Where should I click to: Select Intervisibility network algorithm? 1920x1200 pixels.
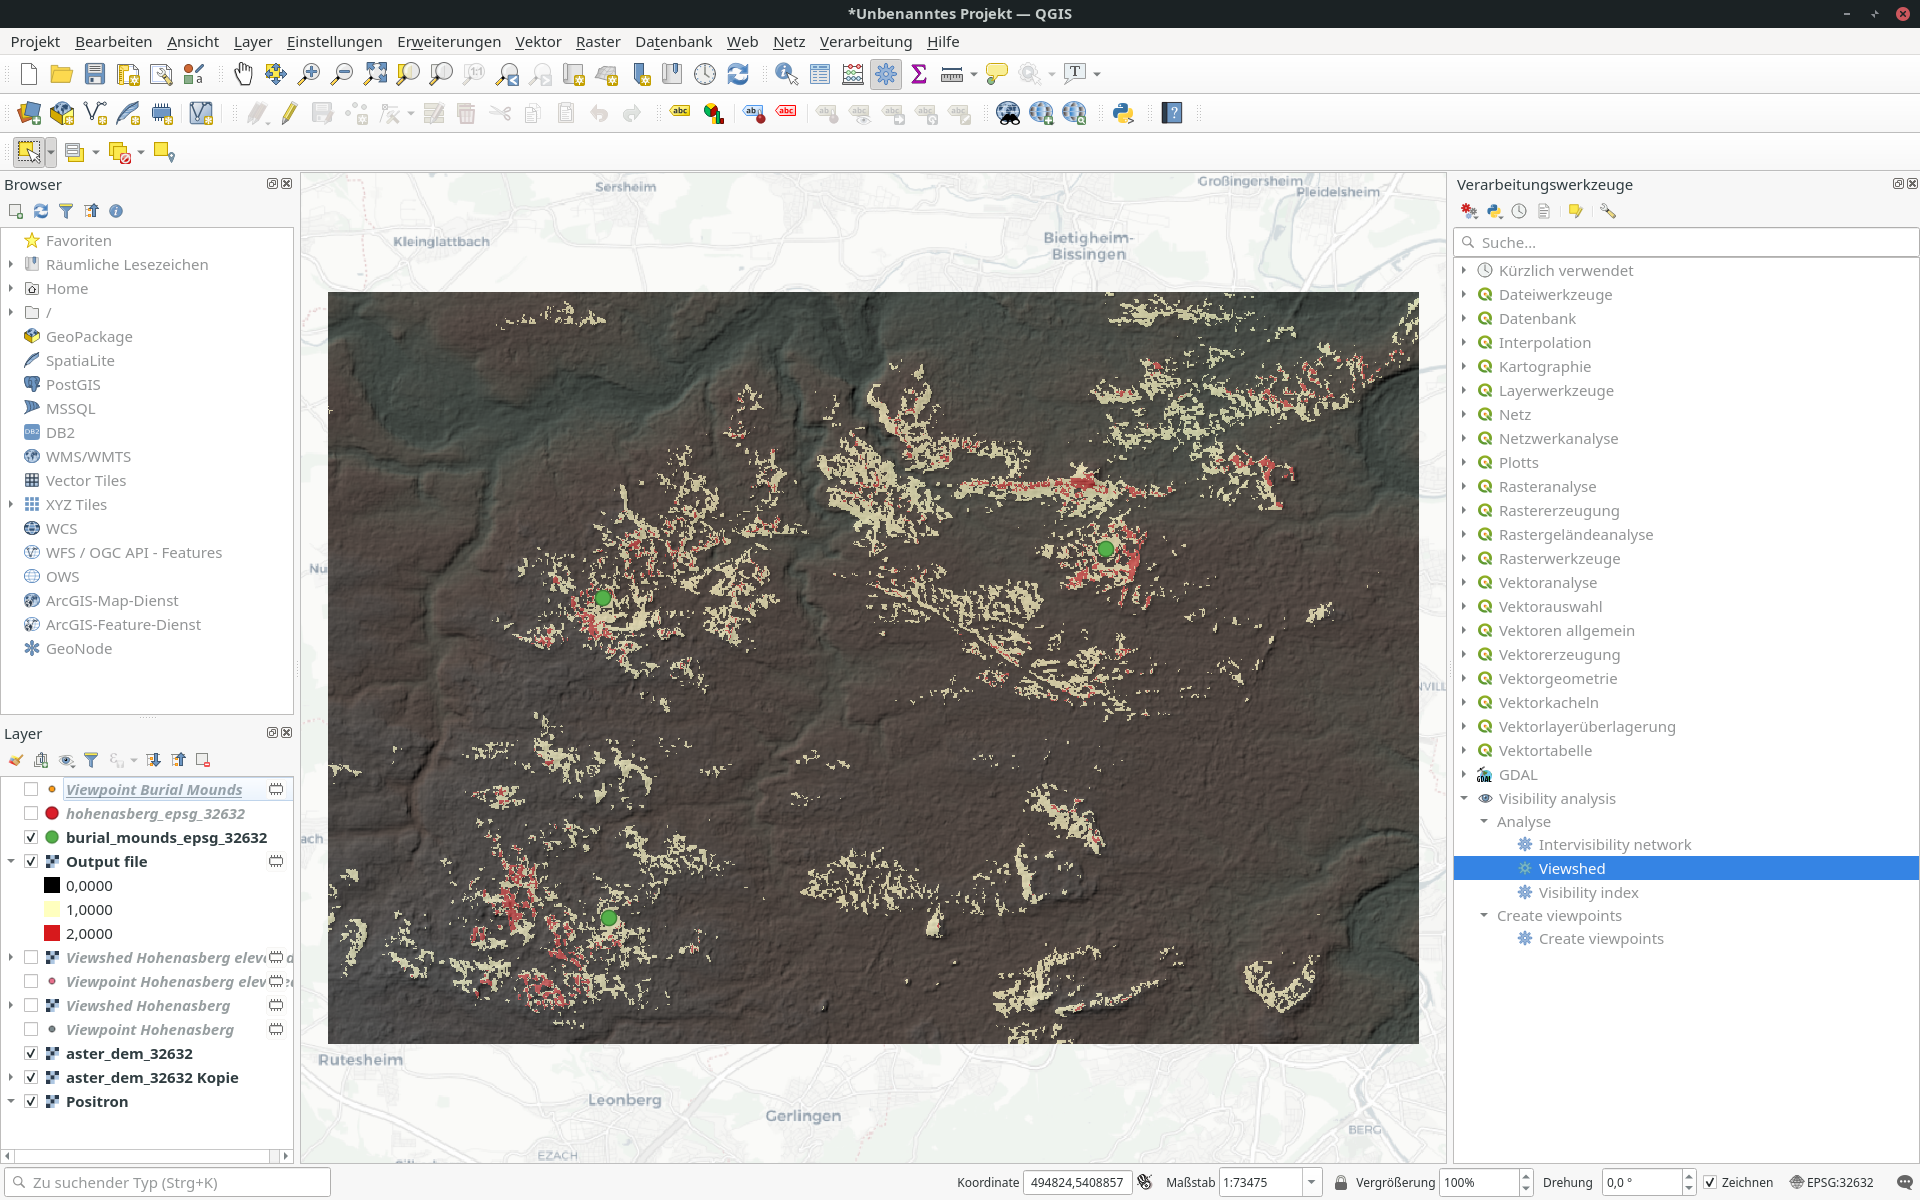click(1614, 844)
